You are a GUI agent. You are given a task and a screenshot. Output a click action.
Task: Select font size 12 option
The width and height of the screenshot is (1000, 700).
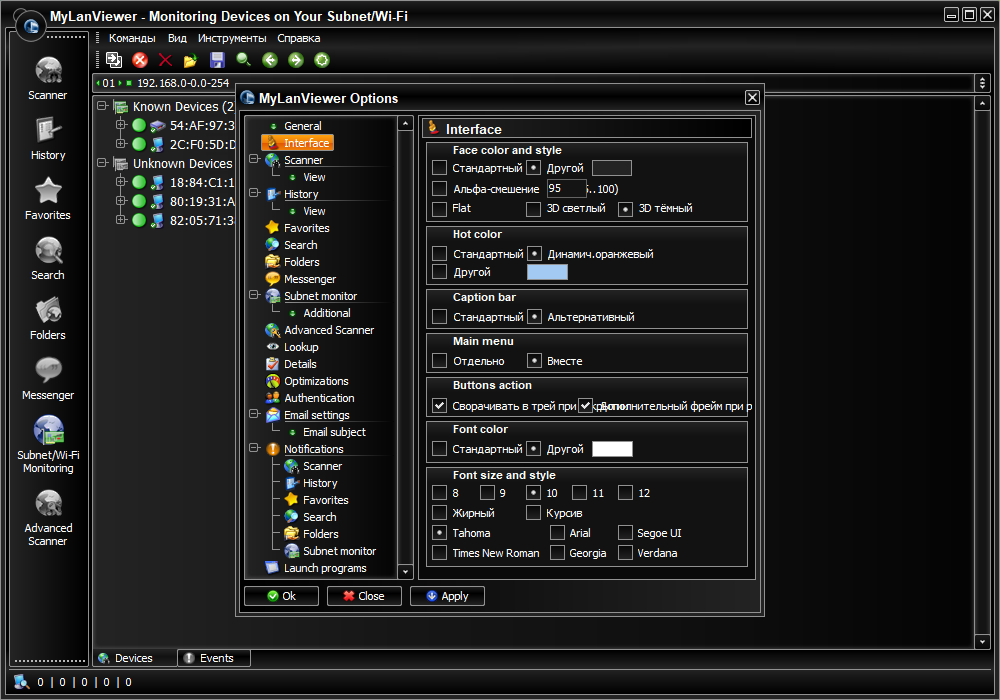click(626, 493)
